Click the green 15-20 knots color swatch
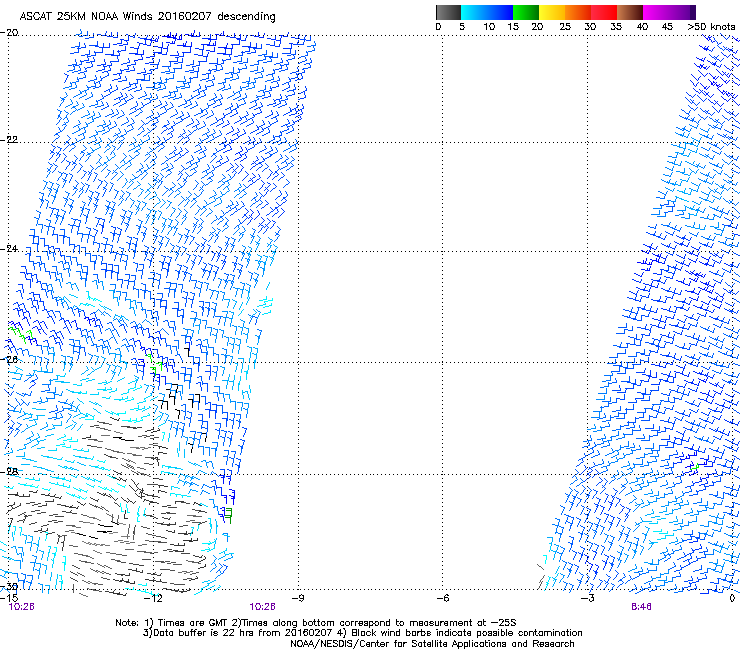Viewport: 740px width, 650px height. tap(526, 12)
